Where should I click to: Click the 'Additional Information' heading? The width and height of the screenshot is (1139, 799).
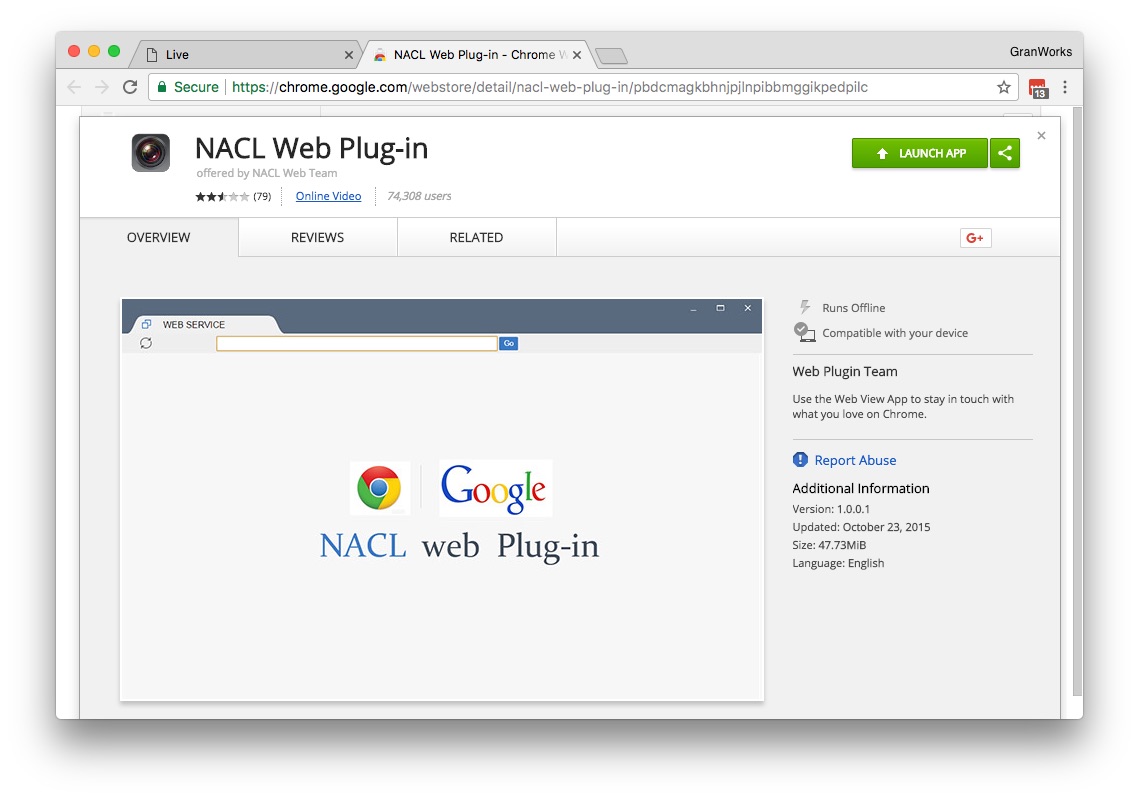pyautogui.click(x=861, y=489)
